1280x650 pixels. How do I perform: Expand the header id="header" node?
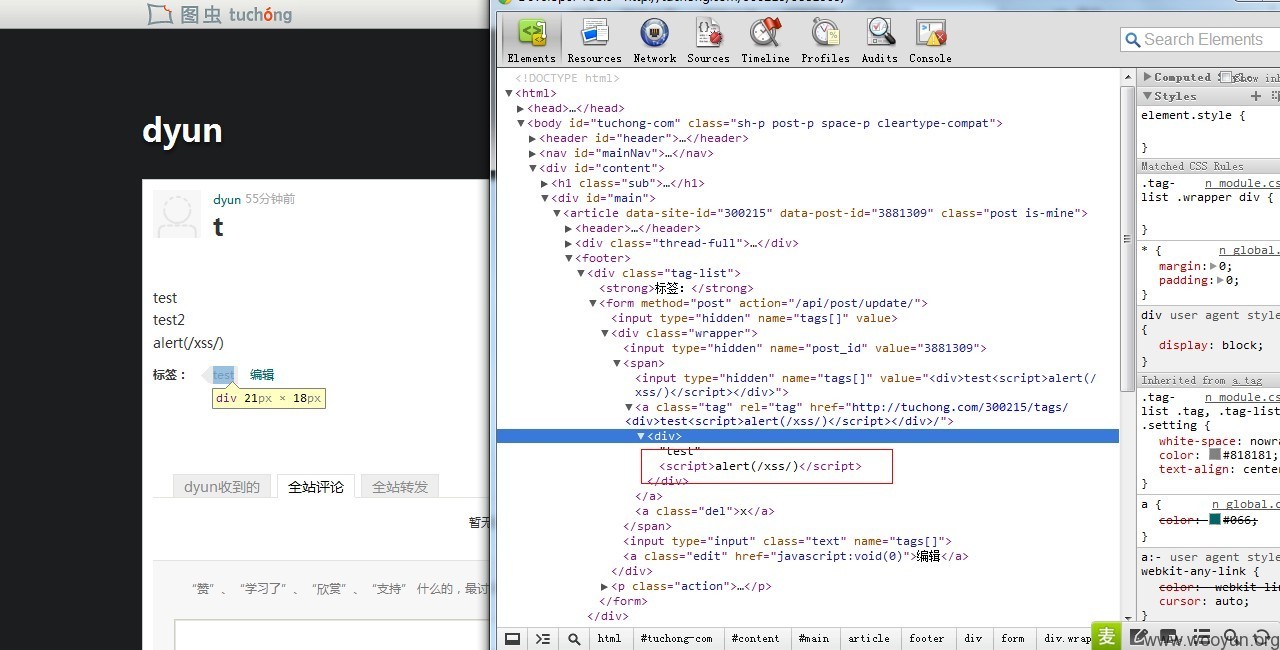click(533, 138)
